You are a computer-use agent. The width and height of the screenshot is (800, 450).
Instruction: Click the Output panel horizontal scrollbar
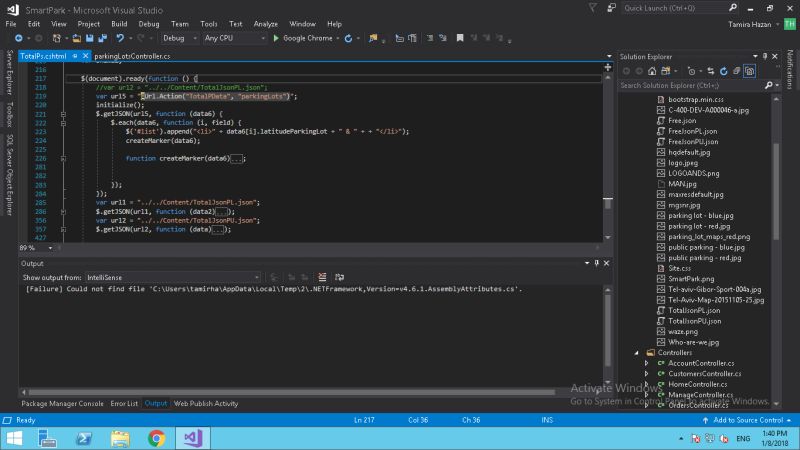291,392
